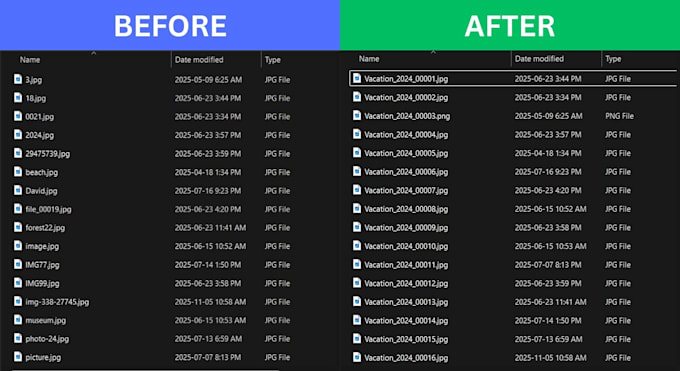Click the Type header in AFTER list
The height and width of the screenshot is (371, 680).
(613, 59)
